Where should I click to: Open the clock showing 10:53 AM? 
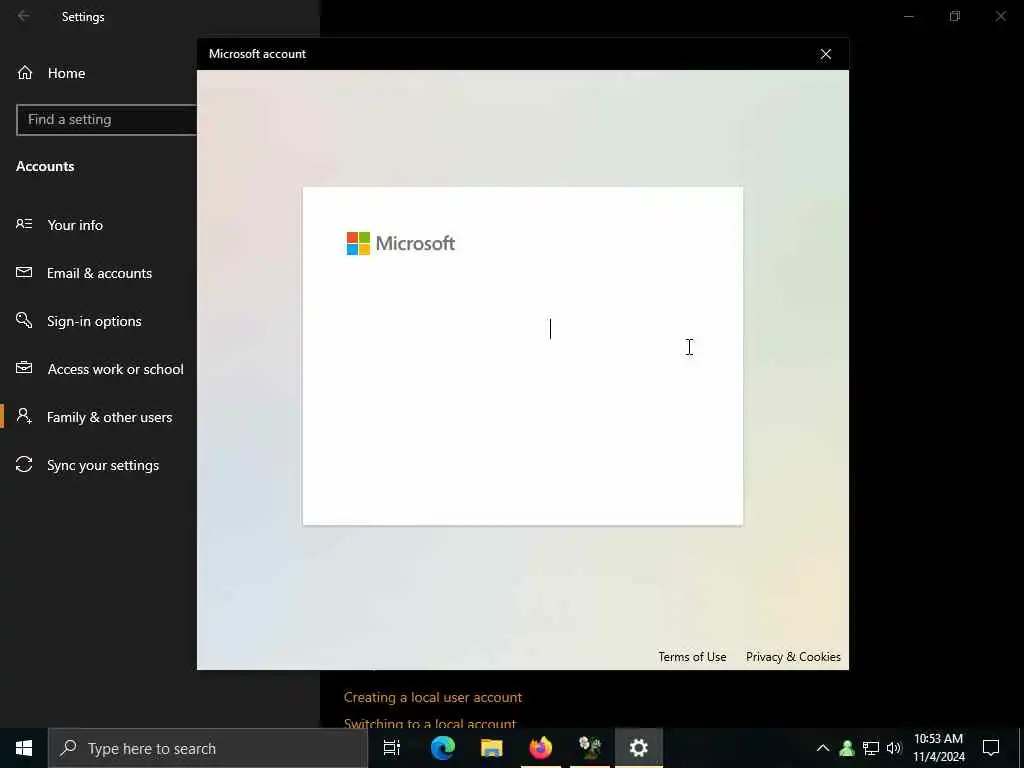[938, 748]
